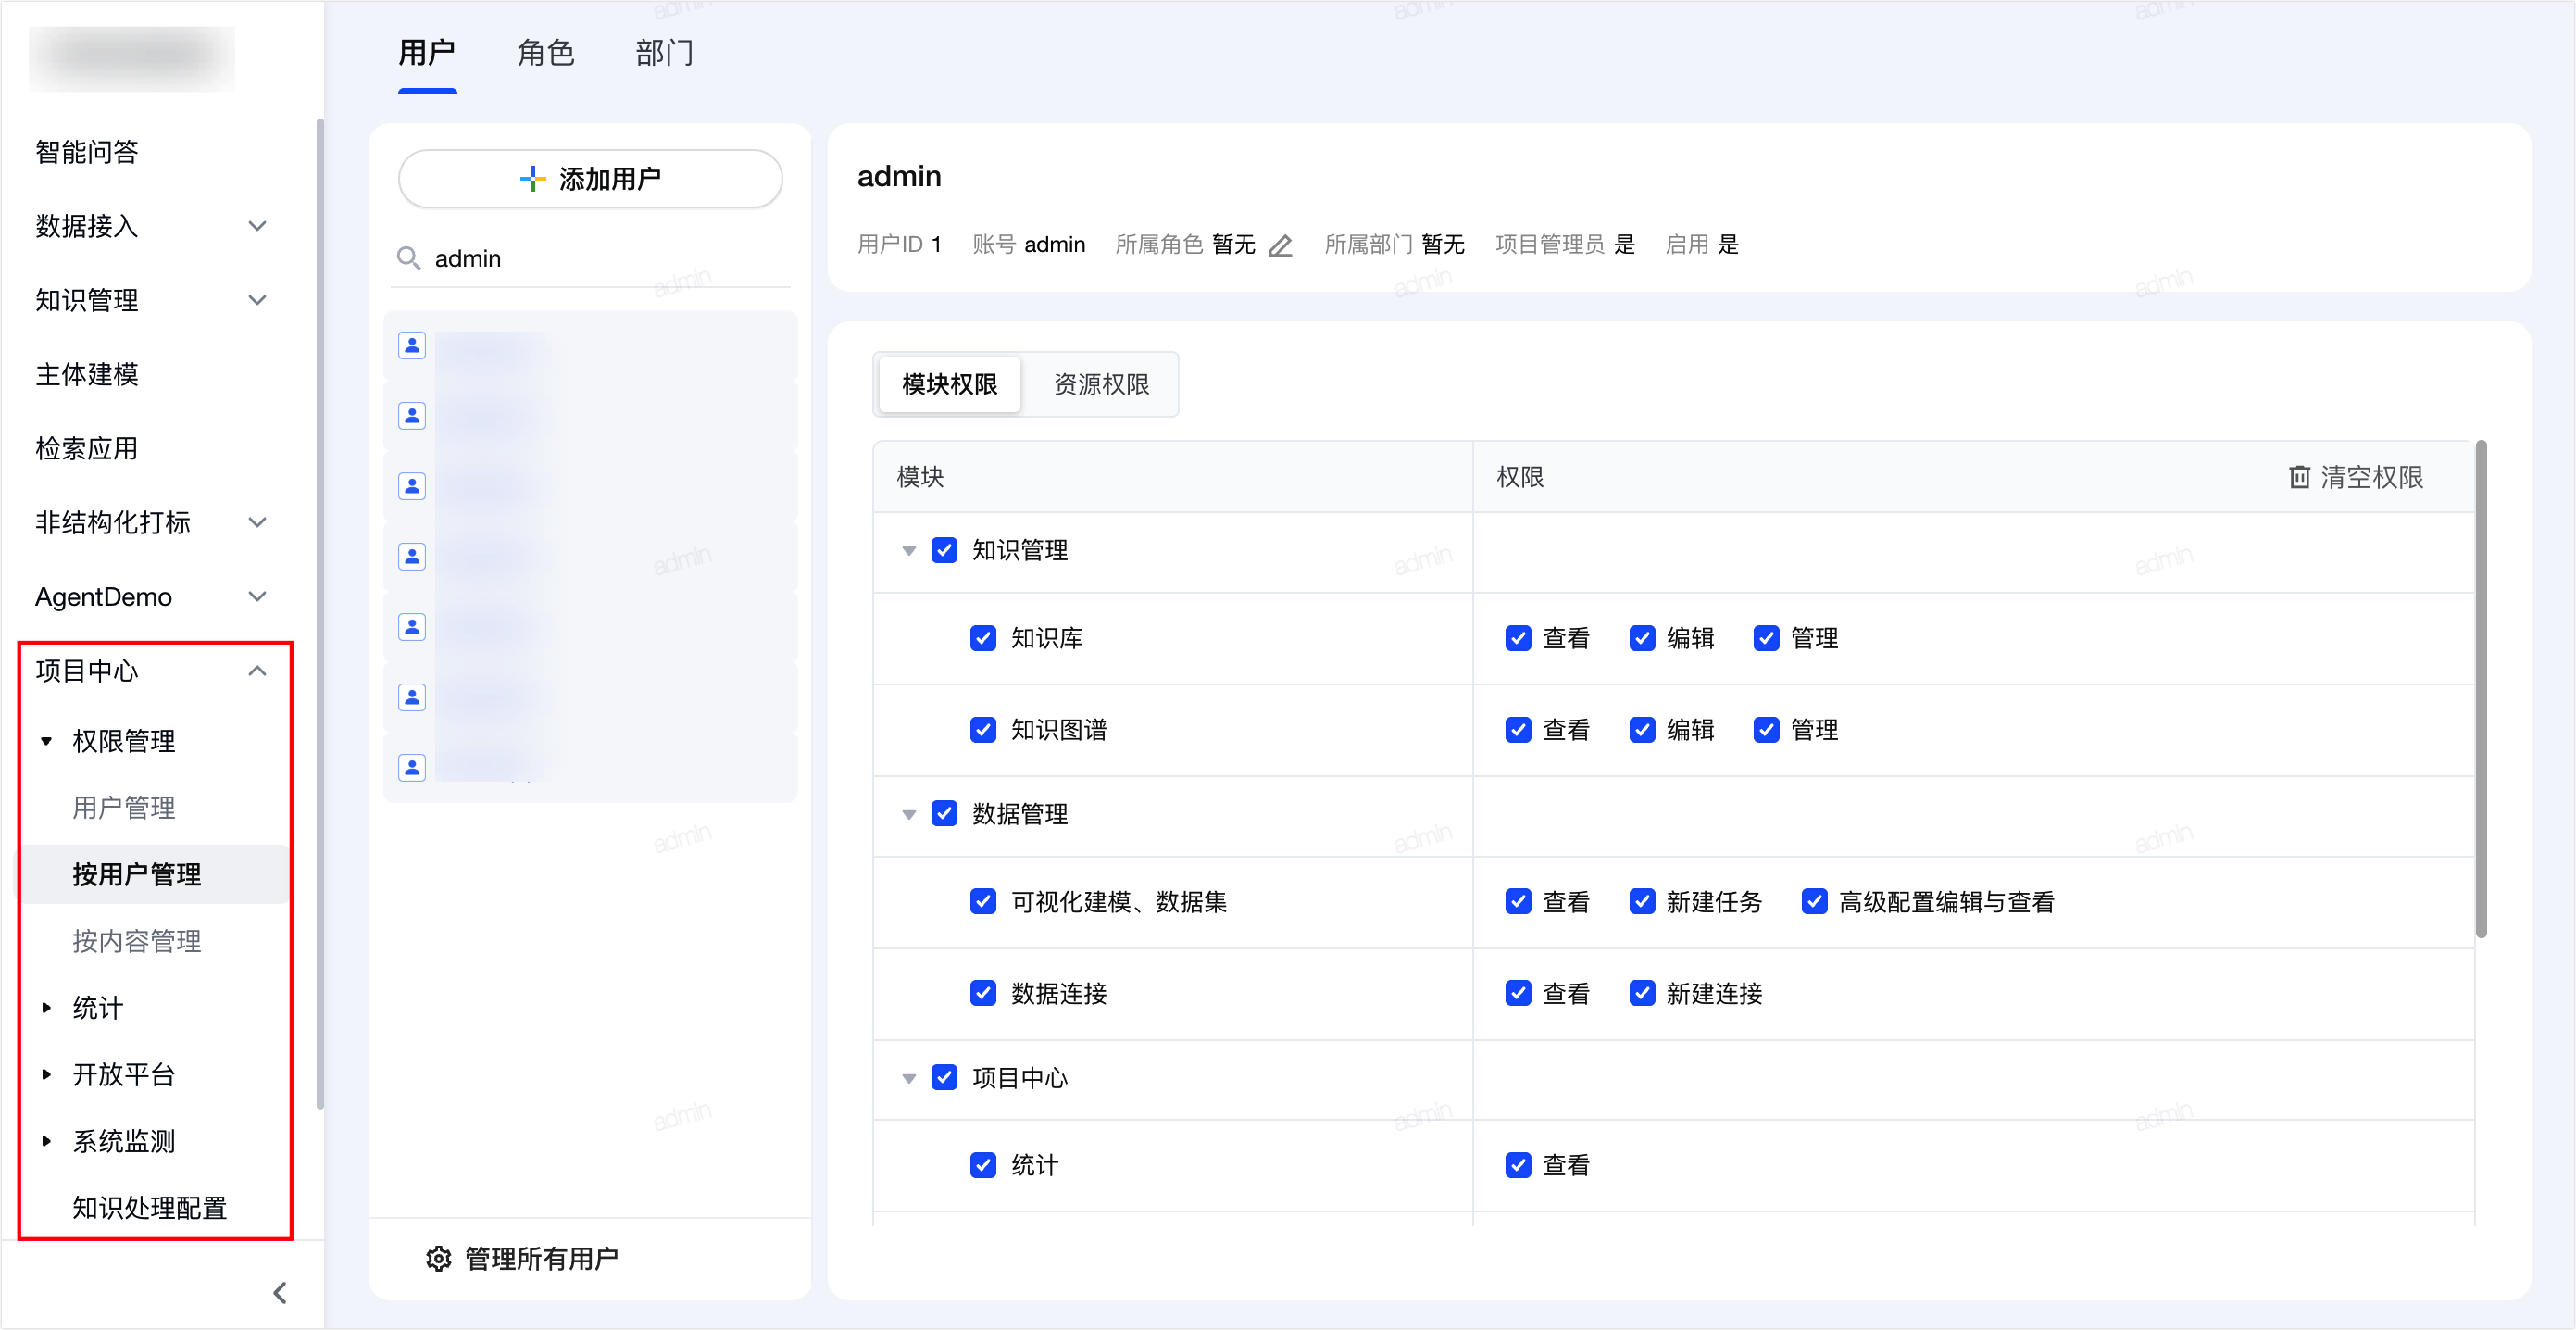
Task: Uncheck the 数据管理 module checkbox
Action: [944, 814]
